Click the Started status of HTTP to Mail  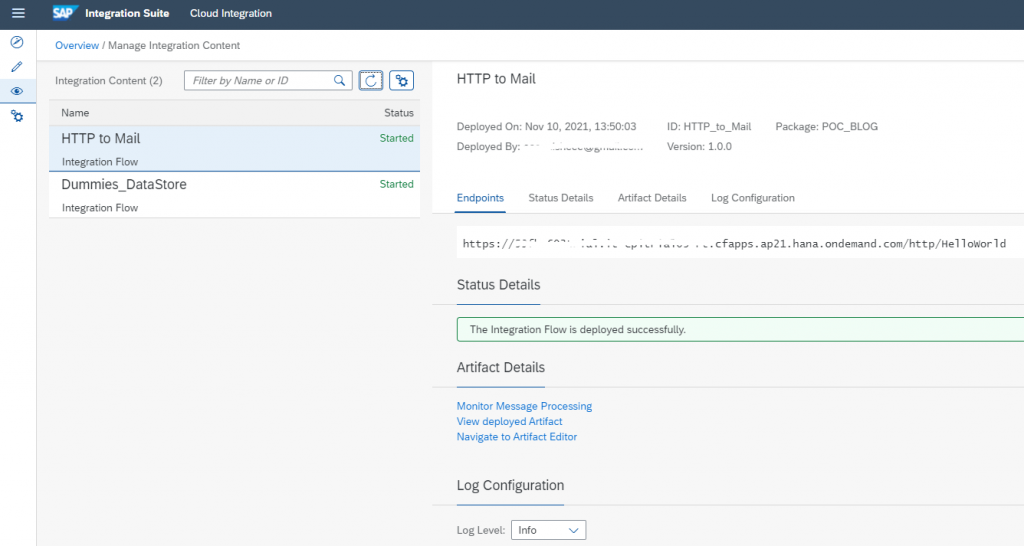point(396,138)
